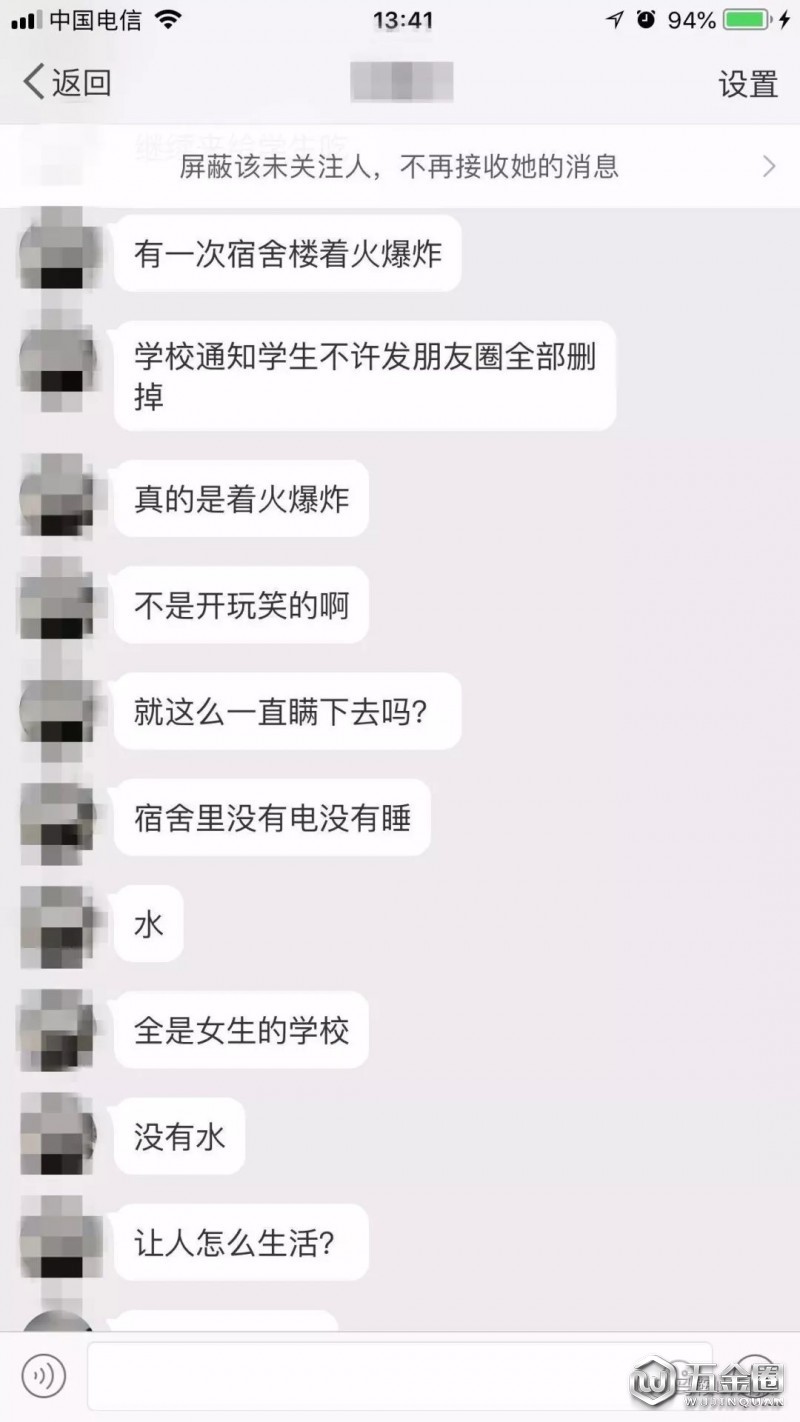Tap the battery icon in status bar
Image resolution: width=800 pixels, height=1422 pixels.
click(751, 20)
